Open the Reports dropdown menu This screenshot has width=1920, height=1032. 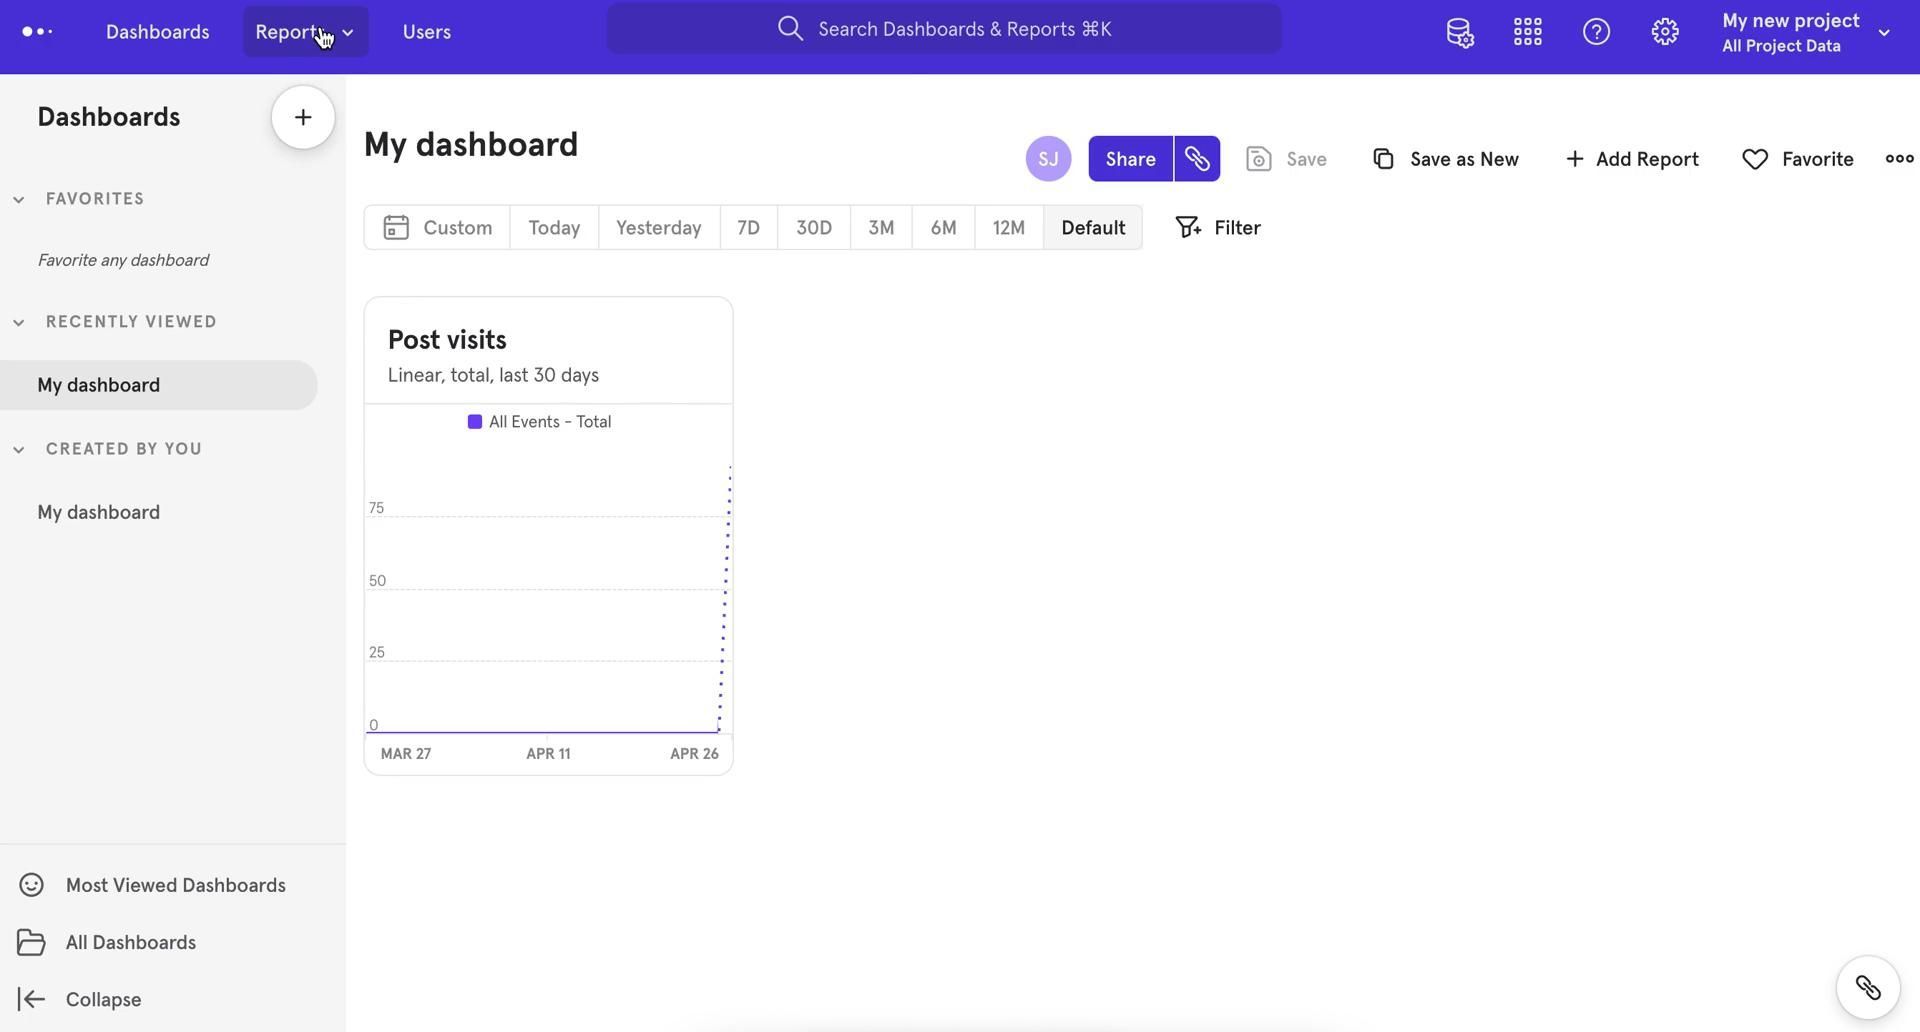pos(305,32)
